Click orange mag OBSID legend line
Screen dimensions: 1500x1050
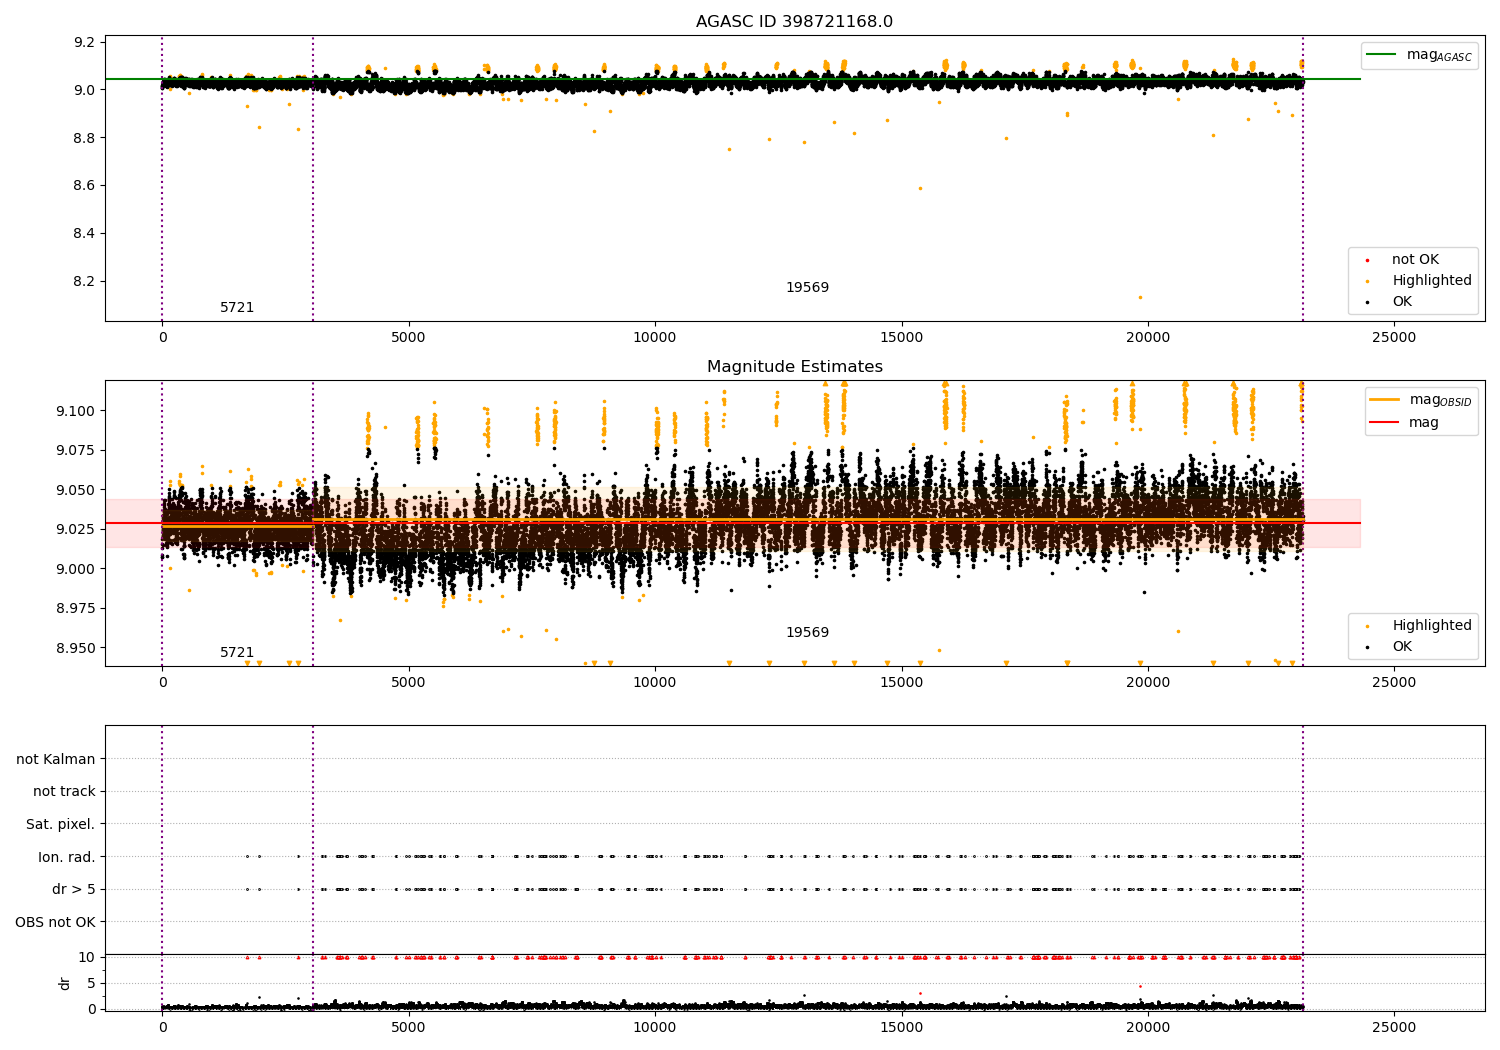[1384, 400]
